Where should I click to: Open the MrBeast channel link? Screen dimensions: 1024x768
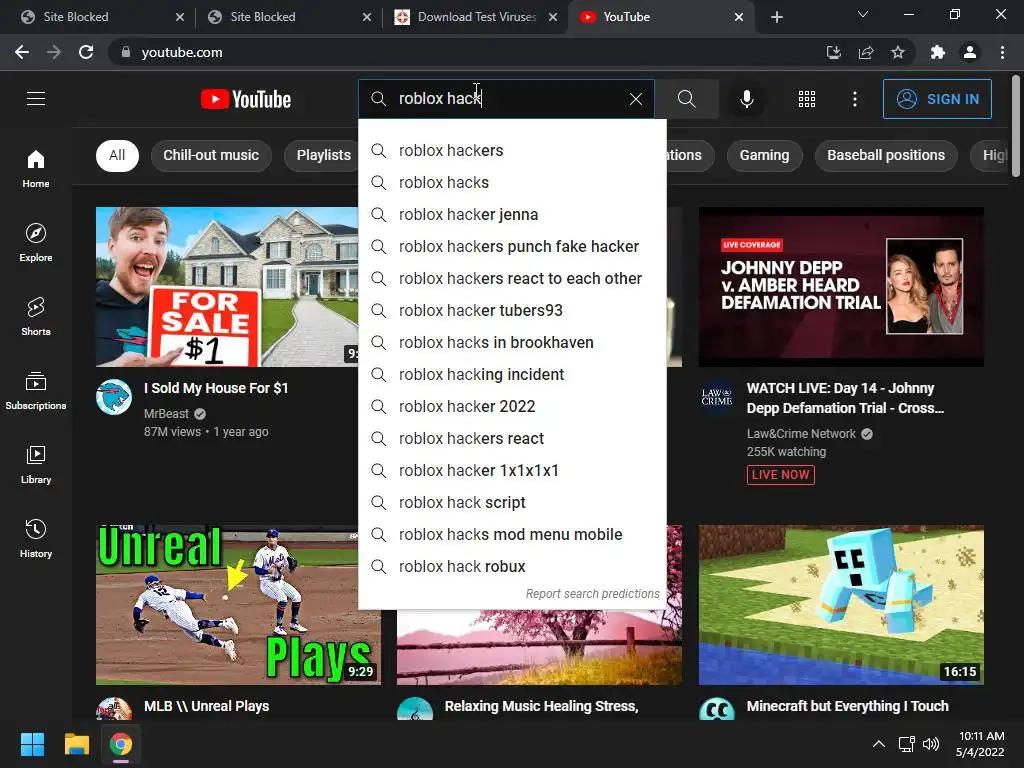pos(167,413)
